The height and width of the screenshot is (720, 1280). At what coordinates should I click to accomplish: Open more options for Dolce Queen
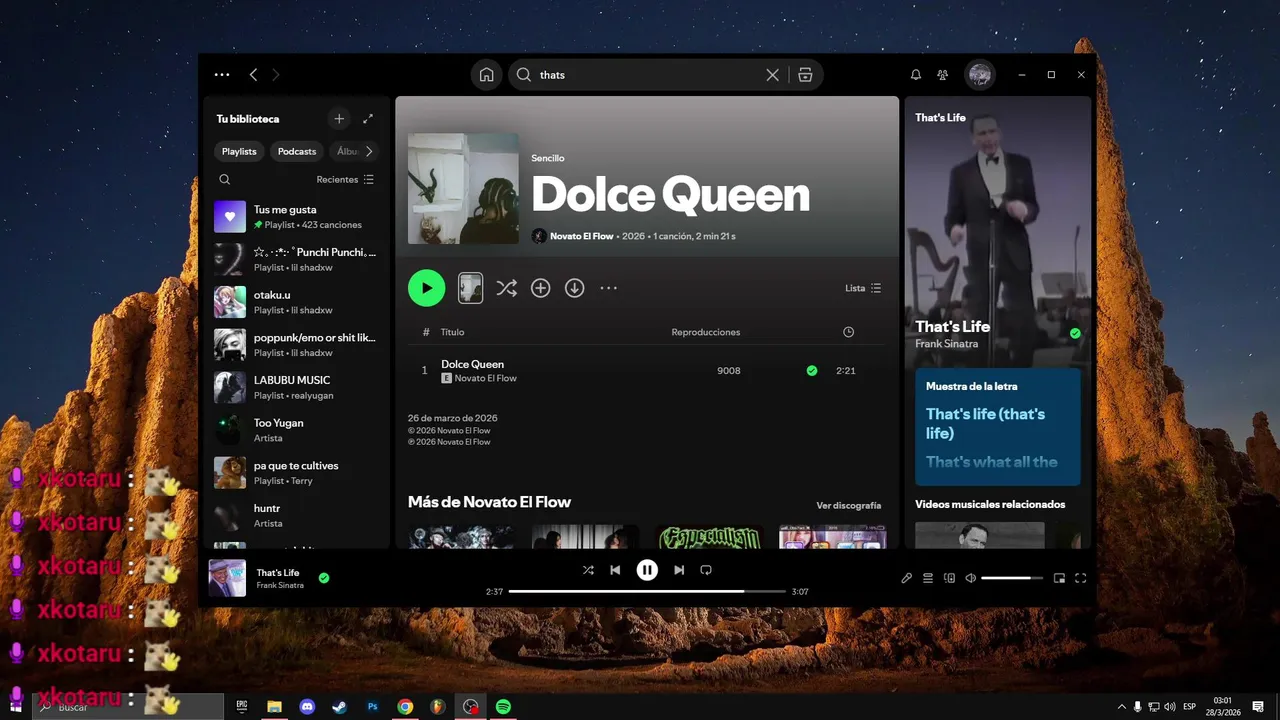(x=608, y=288)
